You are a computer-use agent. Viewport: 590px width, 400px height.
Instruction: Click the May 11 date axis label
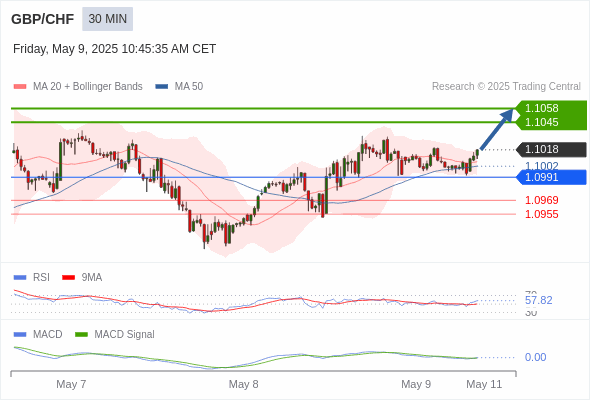coord(484,384)
